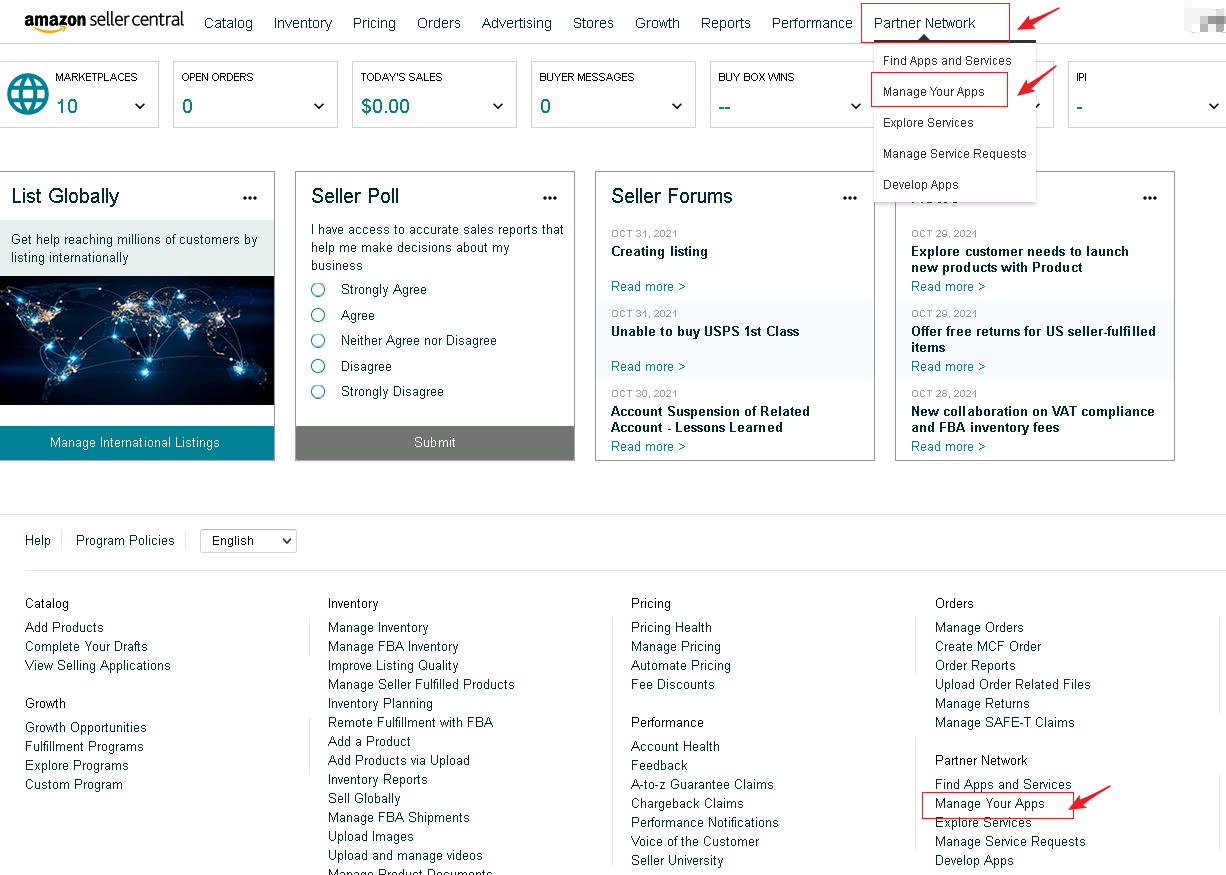1226x875 pixels.
Task: Open Manage FBA Inventory footer link
Action: tap(393, 646)
